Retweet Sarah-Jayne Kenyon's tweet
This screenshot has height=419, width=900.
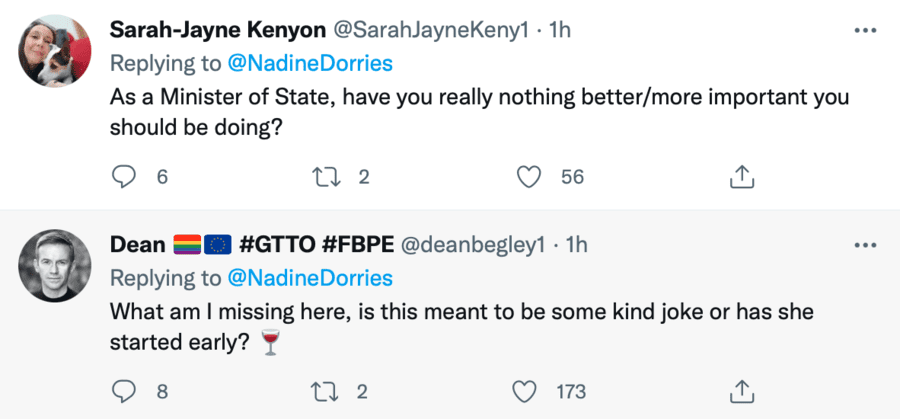pyautogui.click(x=325, y=177)
